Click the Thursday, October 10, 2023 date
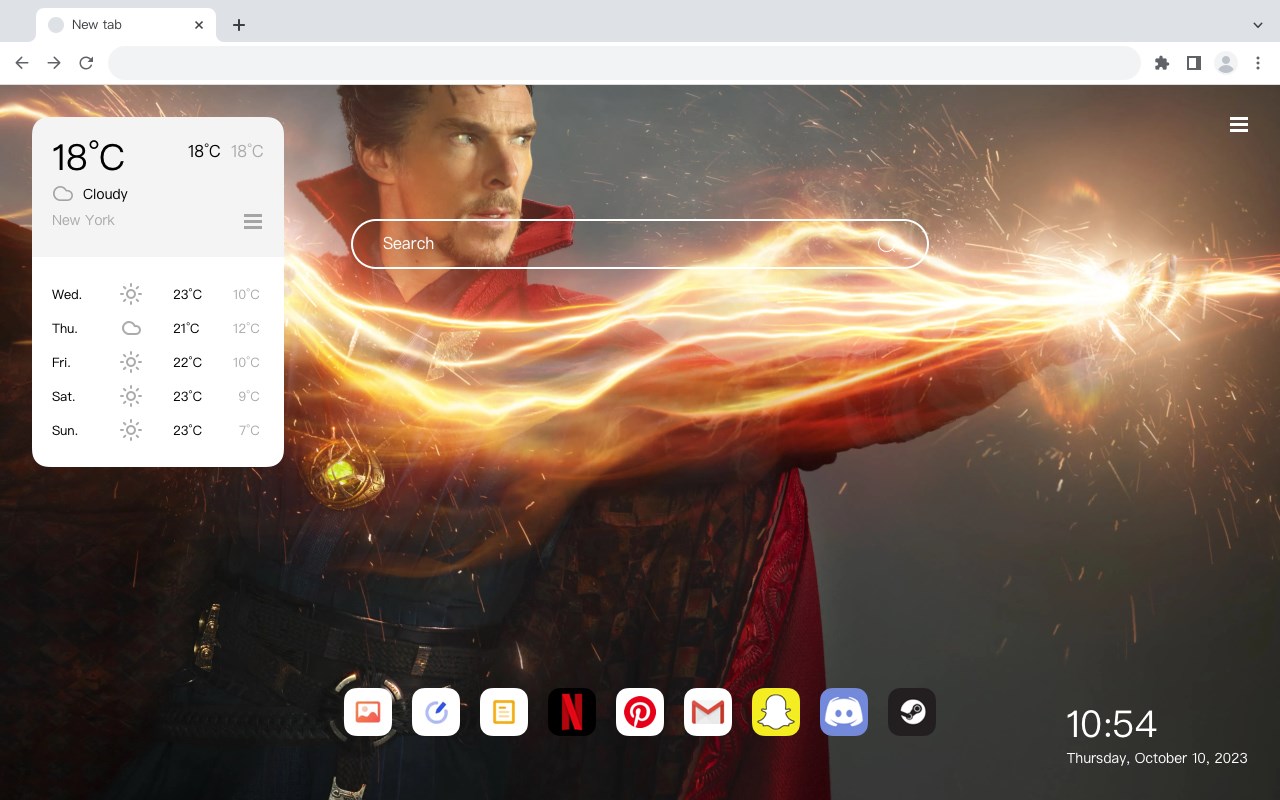Screen dimensions: 1280x800 click(1157, 758)
